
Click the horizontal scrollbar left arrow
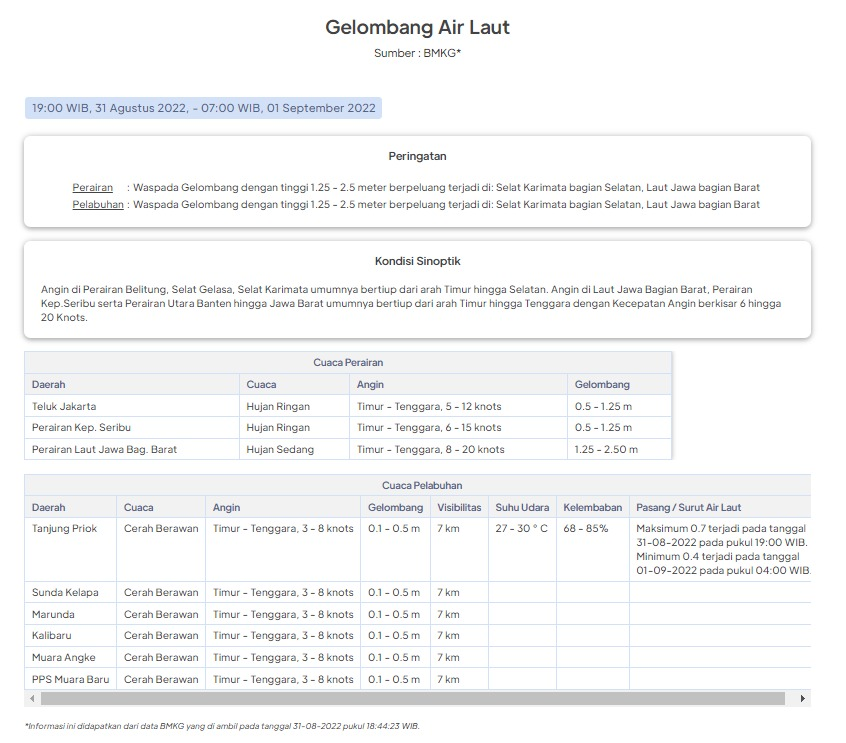click(x=32, y=698)
